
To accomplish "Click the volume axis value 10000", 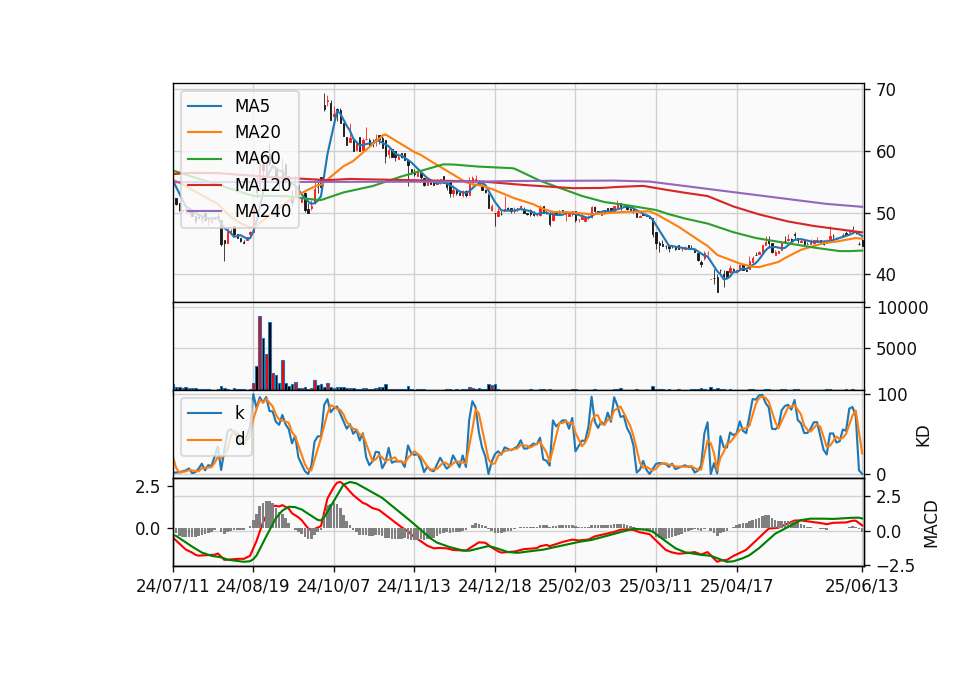I will pyautogui.click(x=902, y=308).
